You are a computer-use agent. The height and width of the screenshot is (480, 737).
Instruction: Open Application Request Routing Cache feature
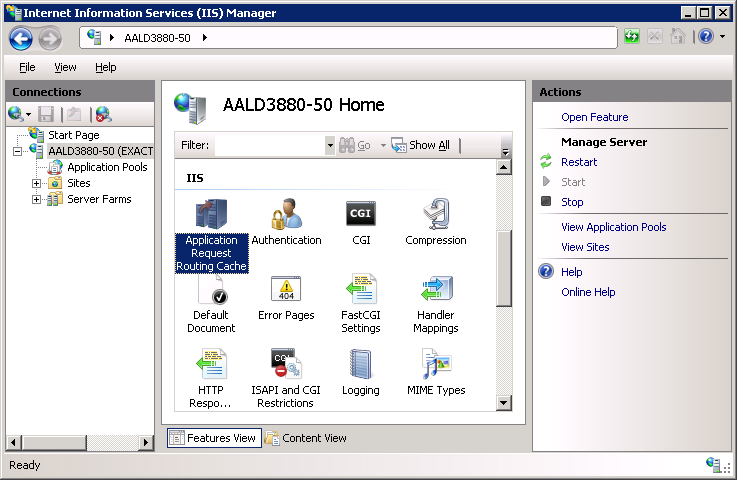pos(212,235)
